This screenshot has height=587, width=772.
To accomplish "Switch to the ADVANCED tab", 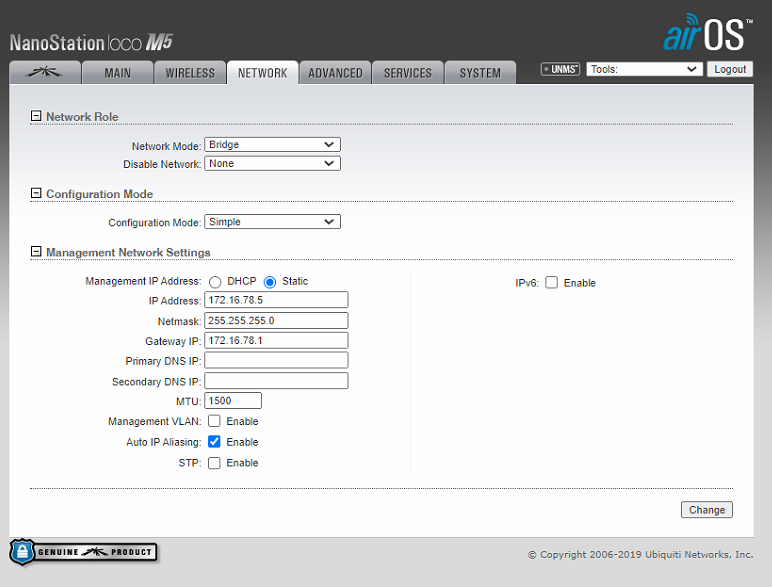I will click(x=335, y=73).
